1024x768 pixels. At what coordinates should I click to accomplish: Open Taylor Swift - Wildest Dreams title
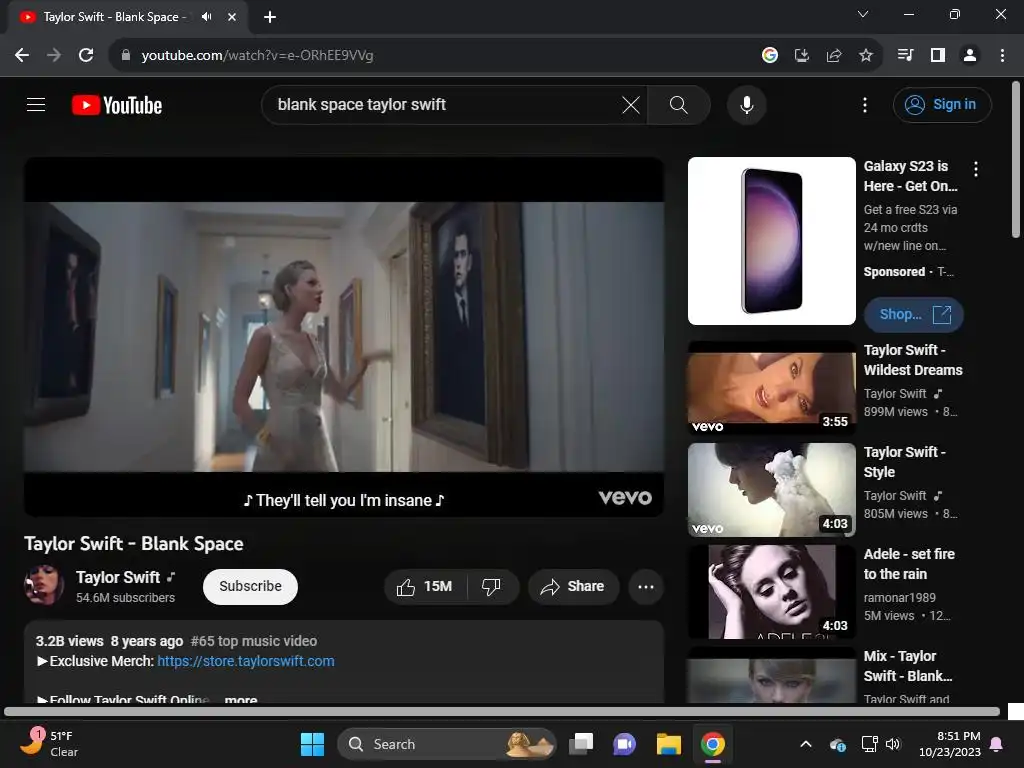[913, 360]
